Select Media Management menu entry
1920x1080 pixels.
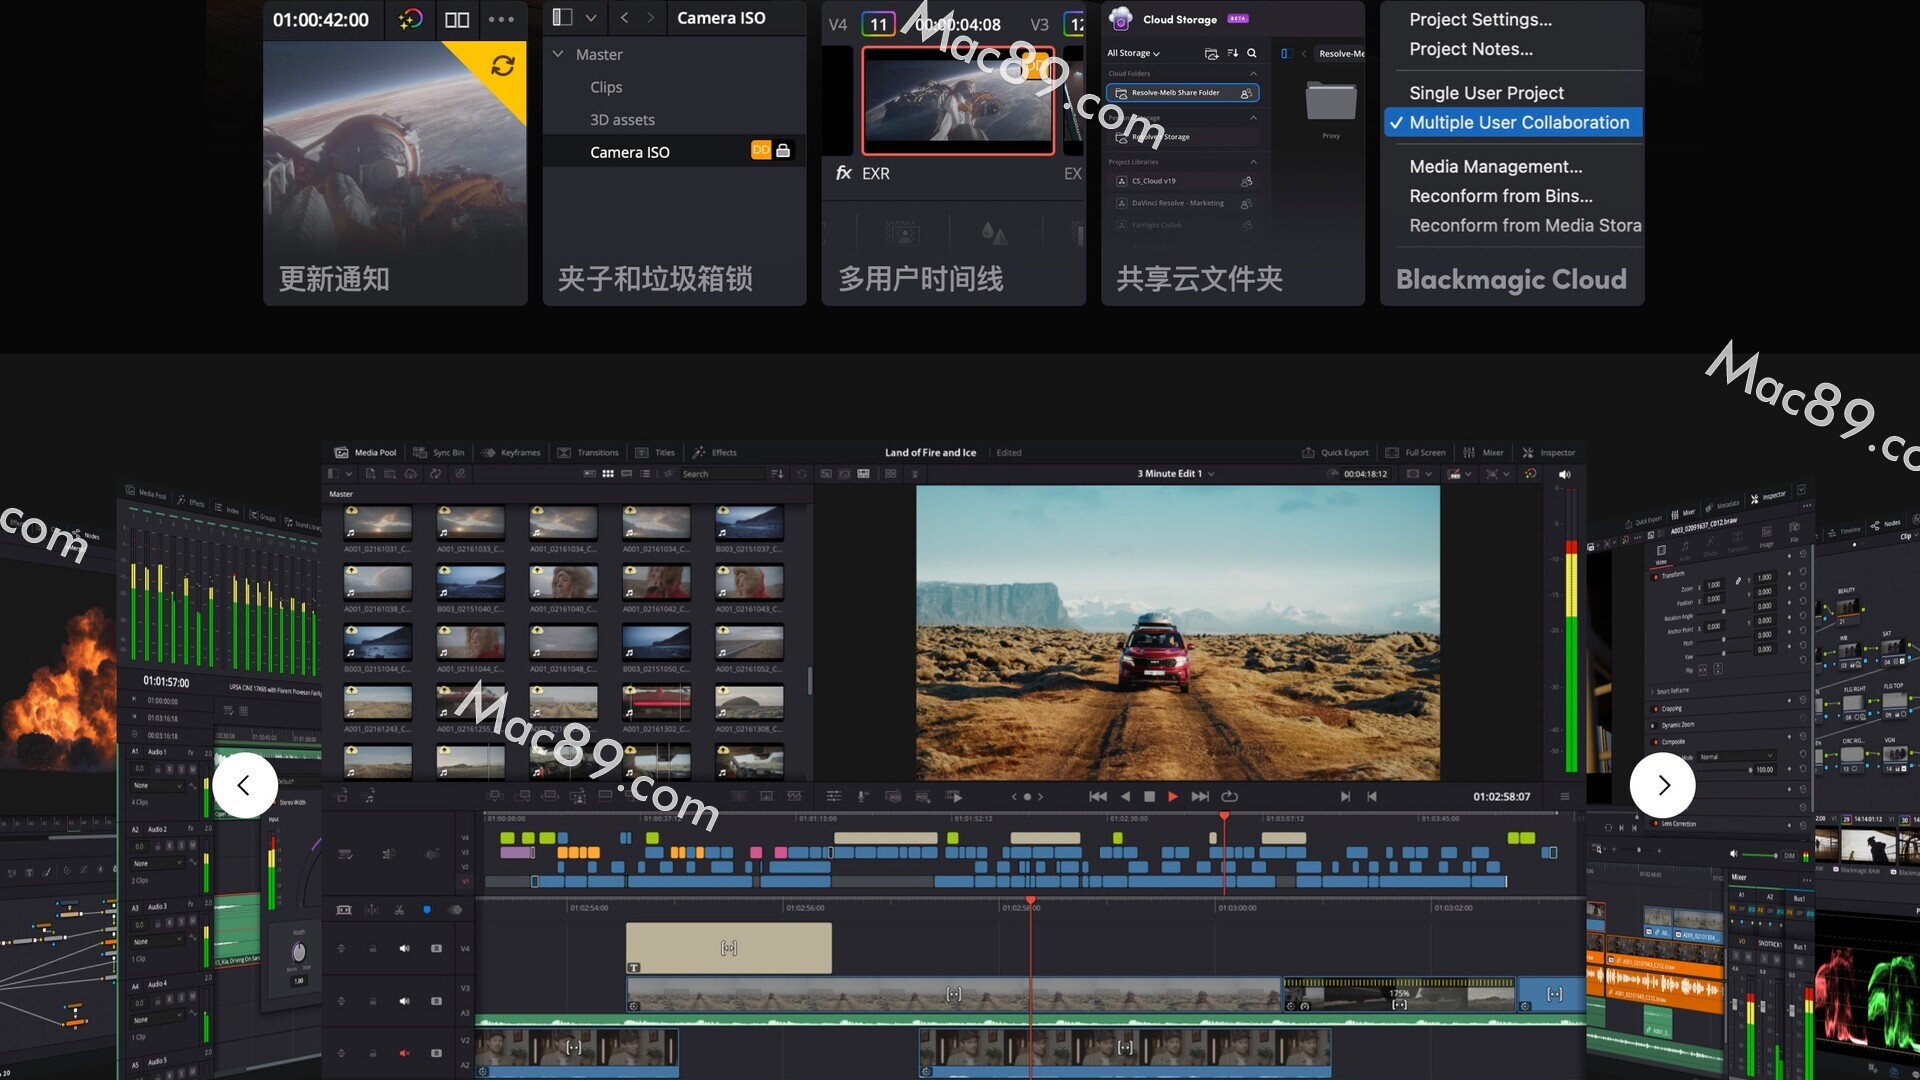coord(1495,166)
